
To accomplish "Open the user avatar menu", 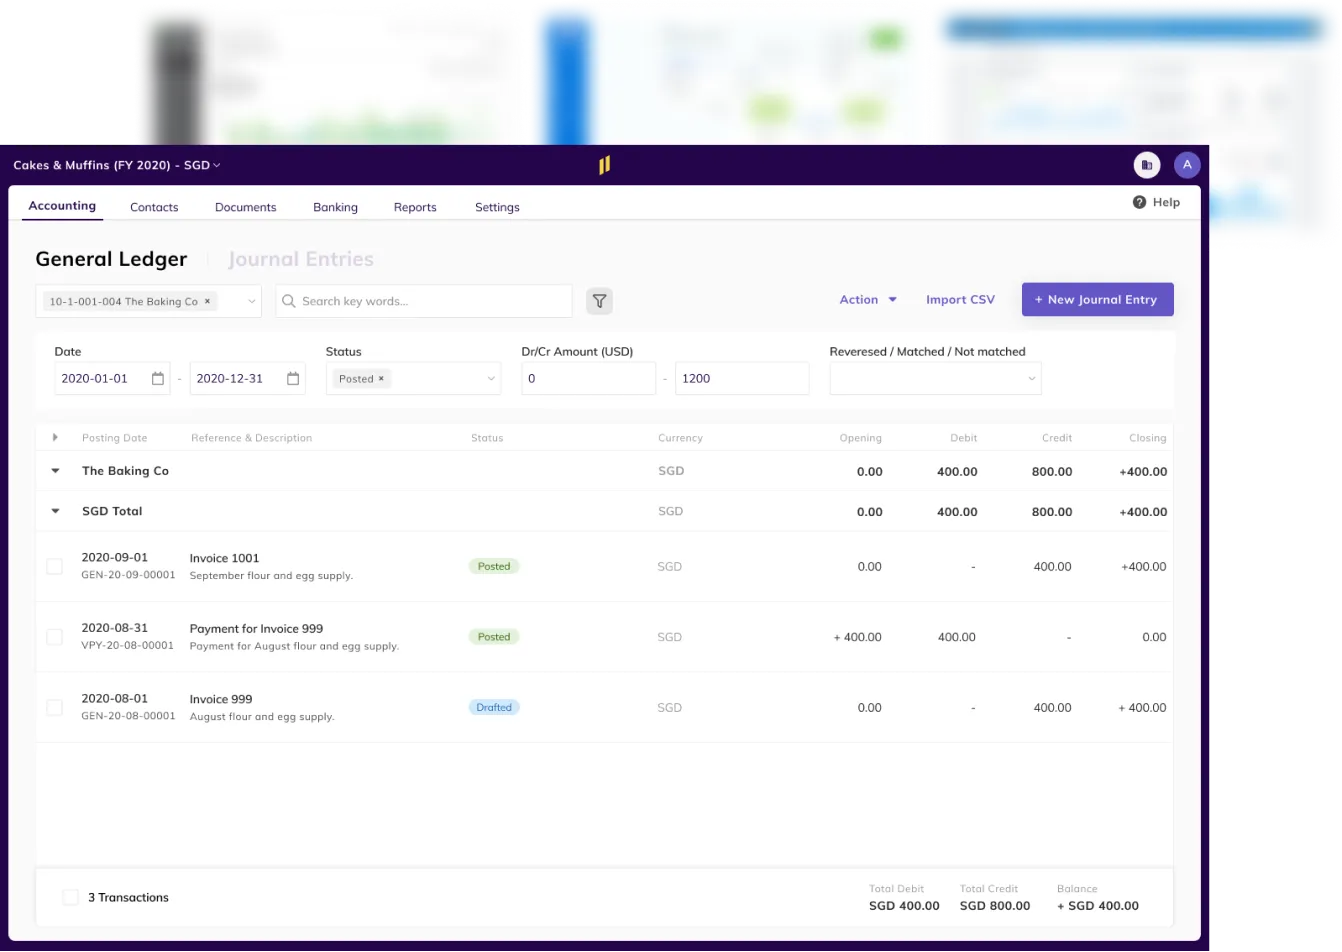I will click(1187, 164).
